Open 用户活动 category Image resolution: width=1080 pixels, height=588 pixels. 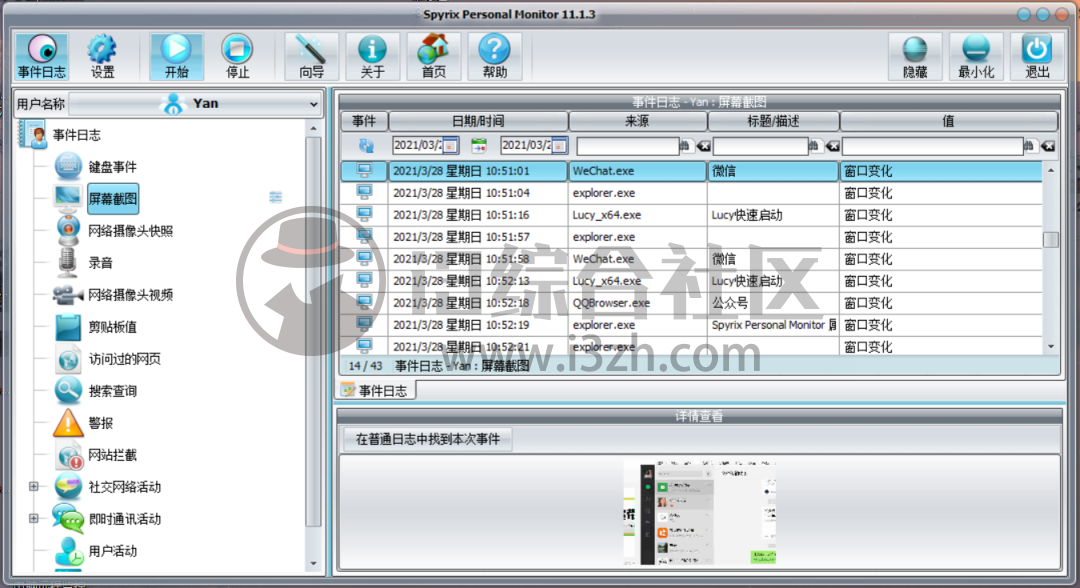pyautogui.click(x=112, y=551)
